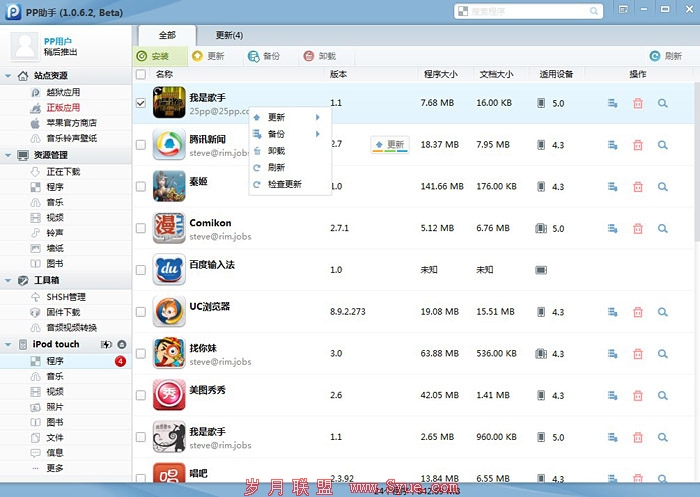Screen dimensions: 700x497
Task: Click the 卸载 toolbar button
Action: pos(320,56)
